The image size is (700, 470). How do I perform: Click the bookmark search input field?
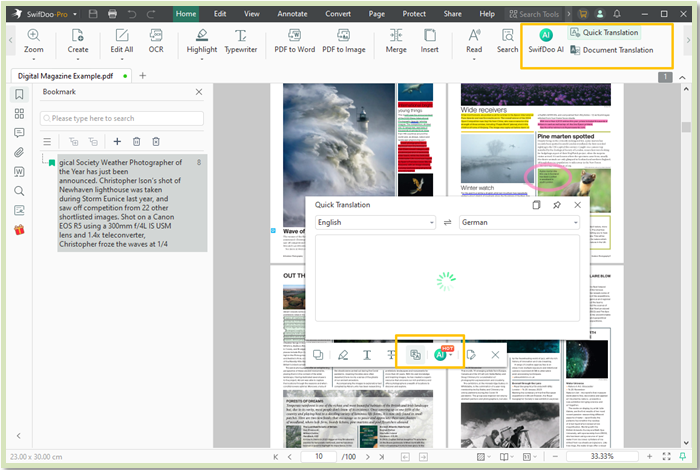coord(120,118)
